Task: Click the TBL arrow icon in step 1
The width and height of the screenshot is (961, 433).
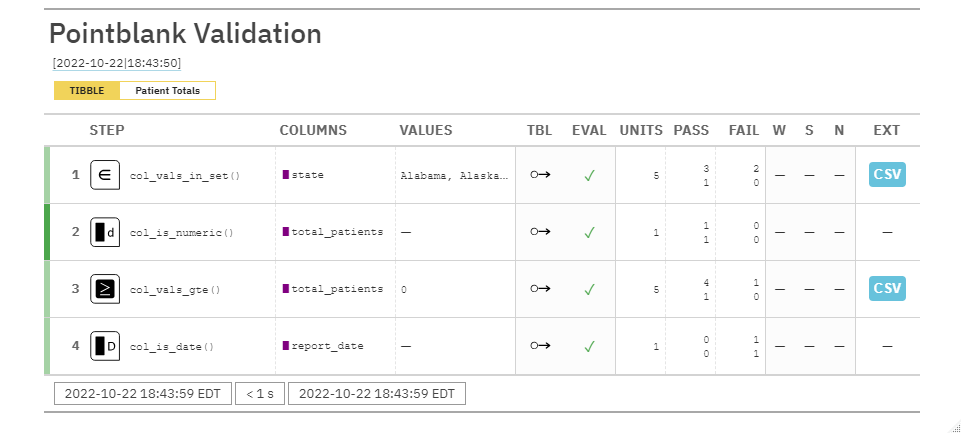Action: tap(540, 175)
